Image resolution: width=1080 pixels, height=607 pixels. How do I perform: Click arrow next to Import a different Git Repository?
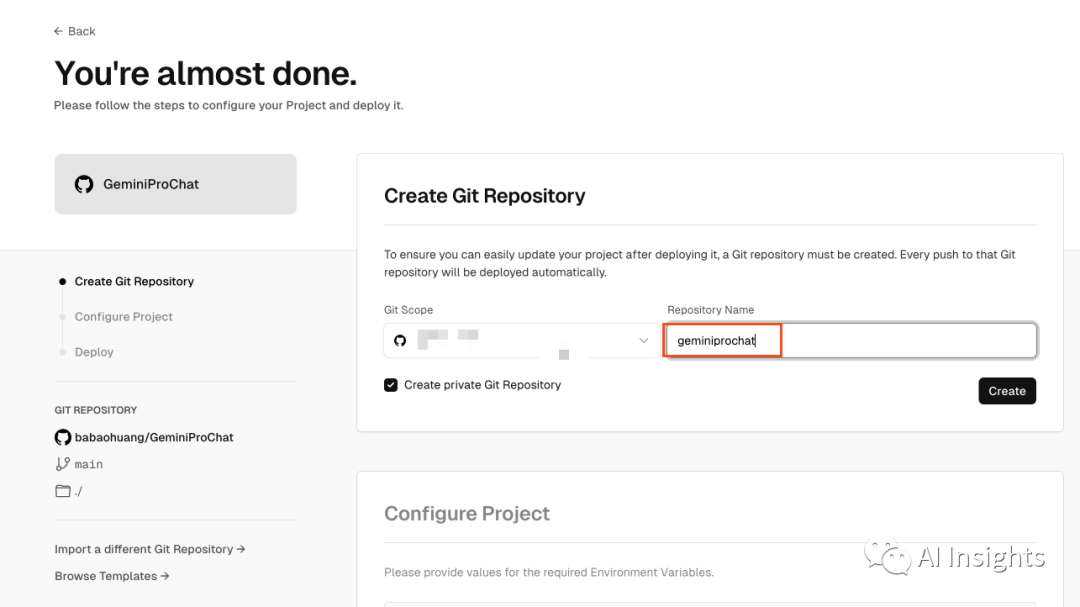241,549
